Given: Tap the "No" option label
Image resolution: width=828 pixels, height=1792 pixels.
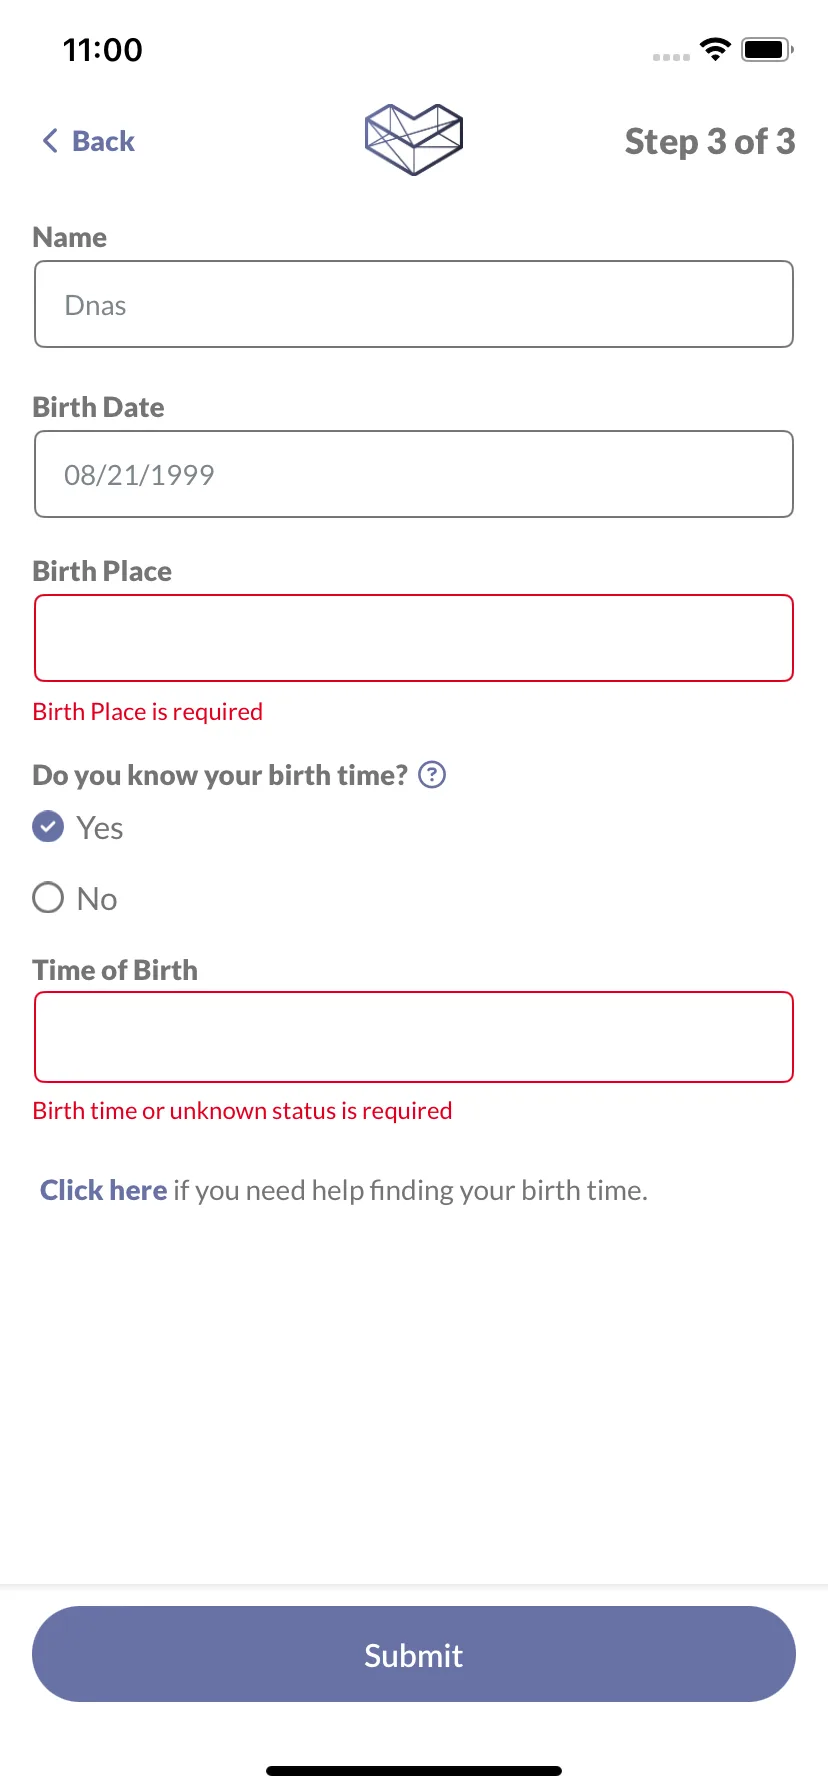Looking at the screenshot, I should point(97,899).
